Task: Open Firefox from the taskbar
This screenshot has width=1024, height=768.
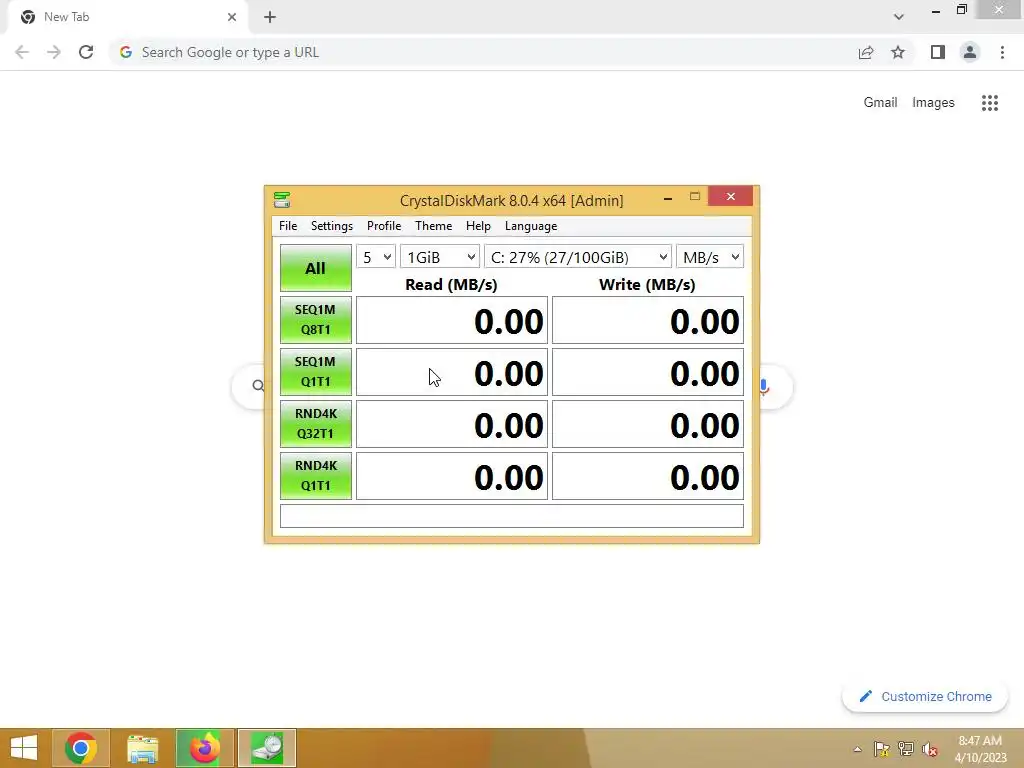Action: point(204,748)
